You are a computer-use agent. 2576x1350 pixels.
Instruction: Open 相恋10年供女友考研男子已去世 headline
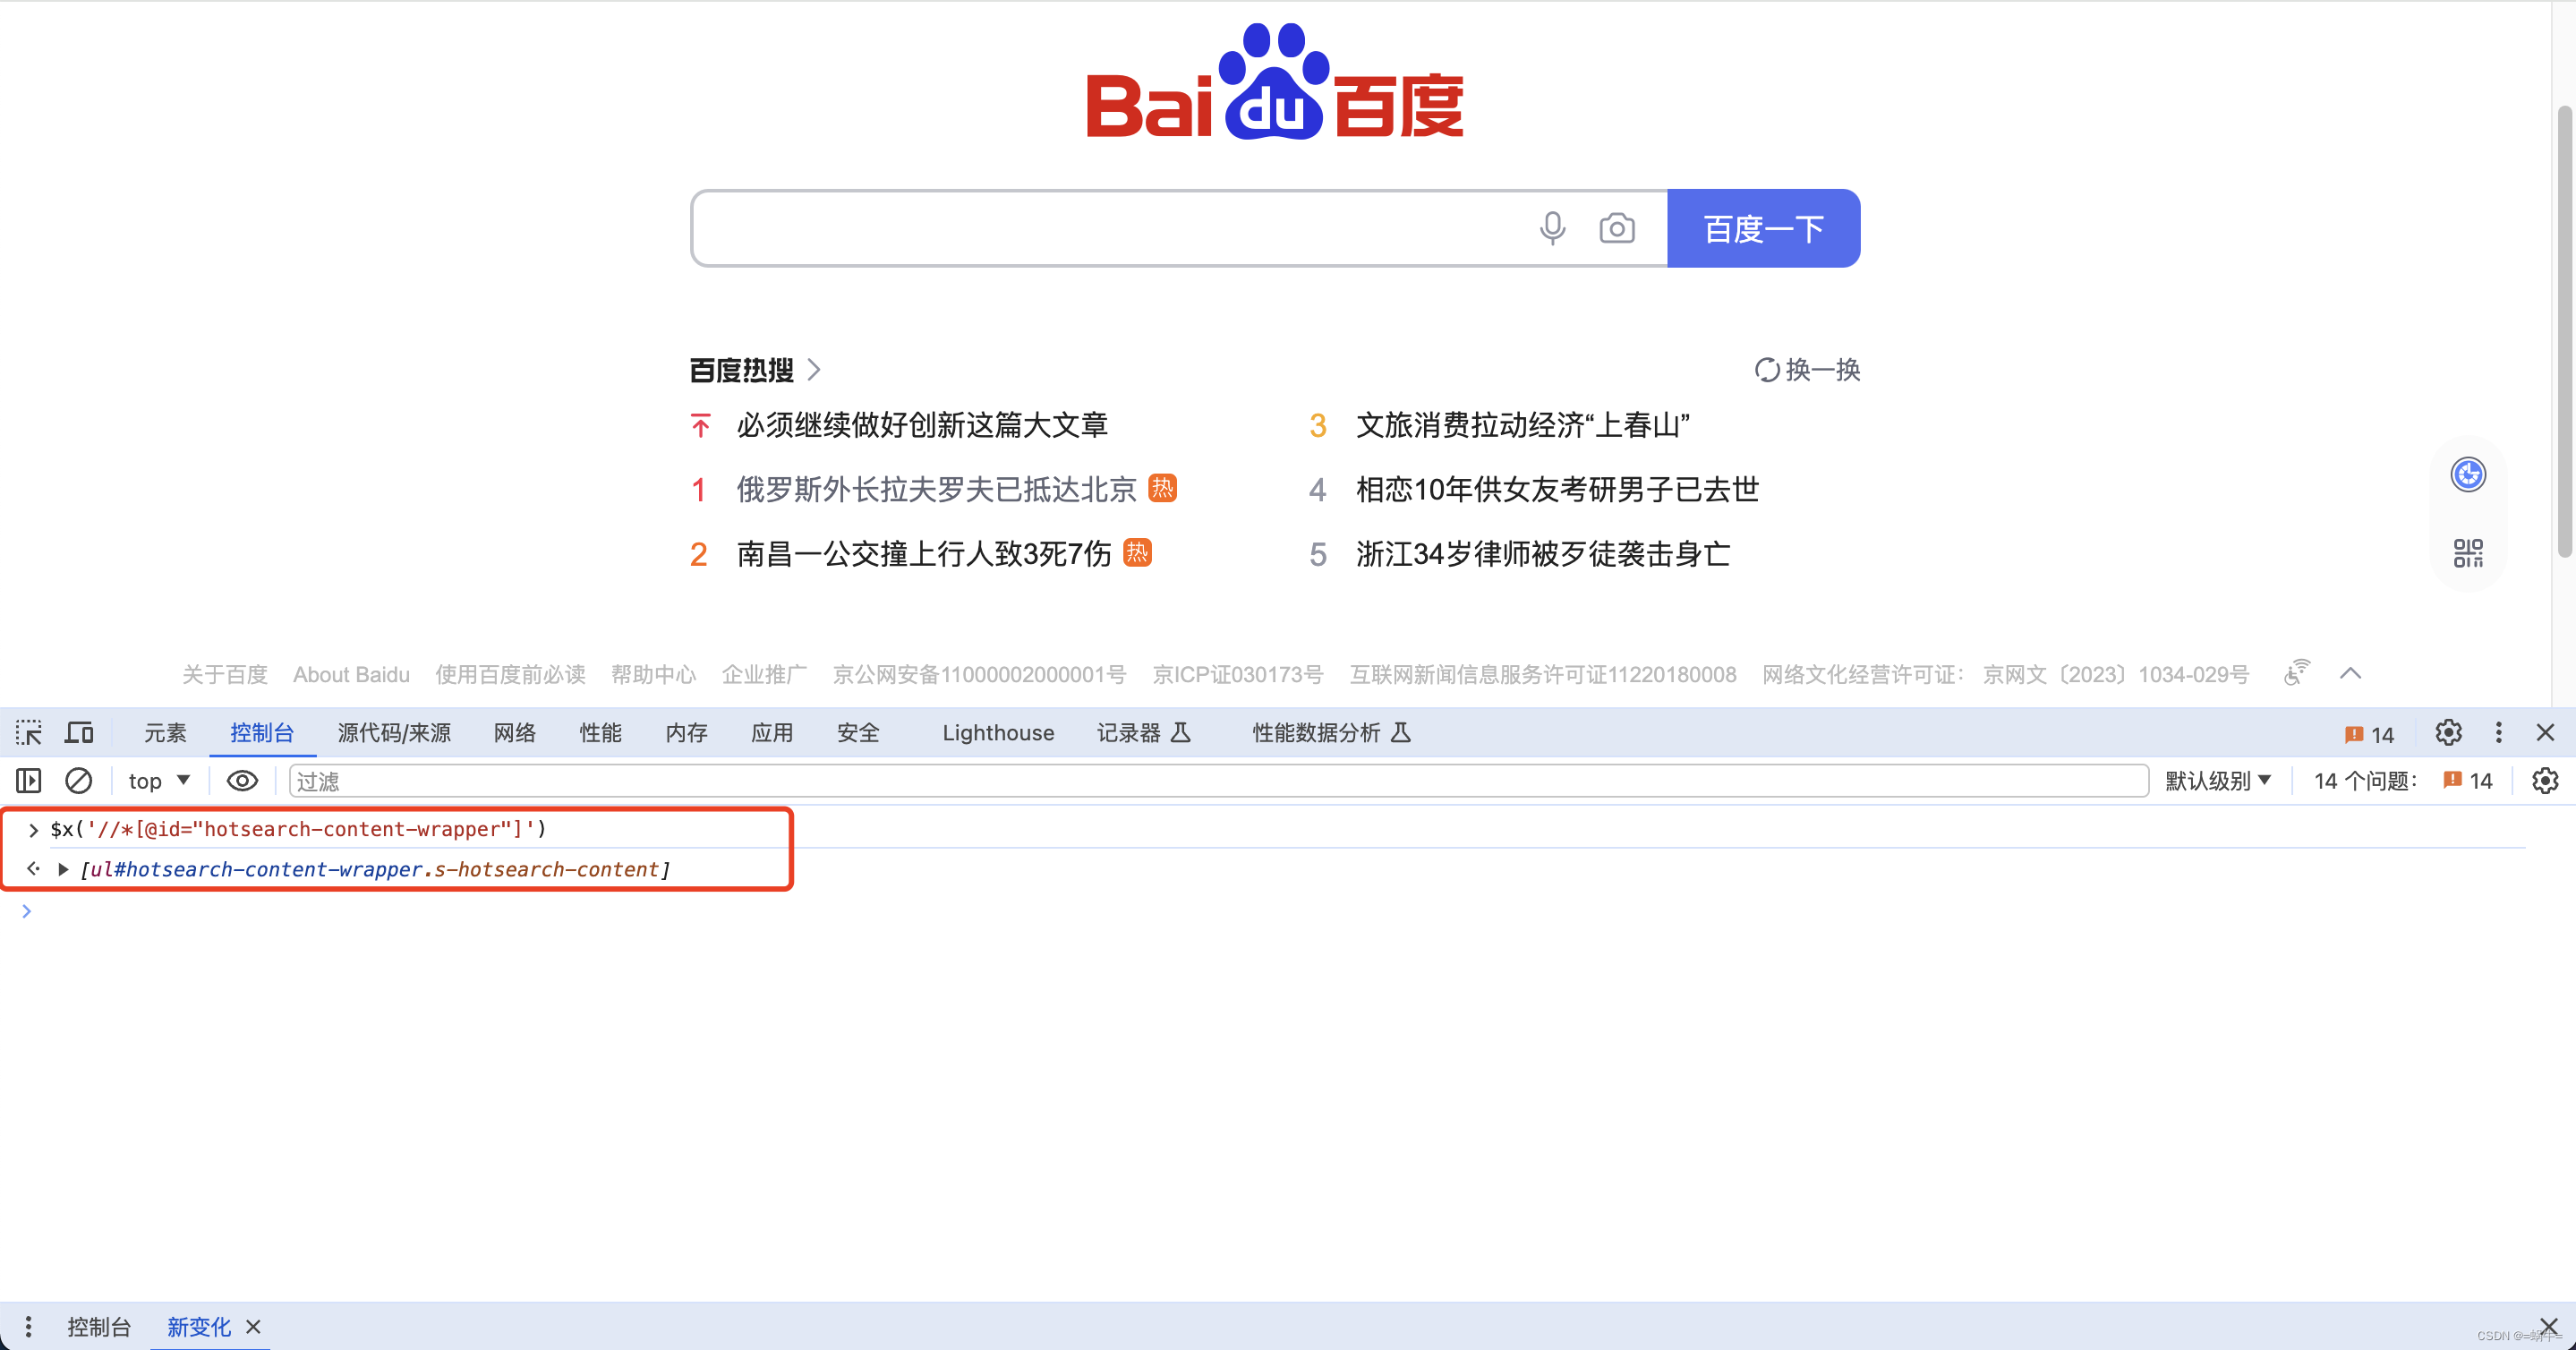click(x=1557, y=489)
